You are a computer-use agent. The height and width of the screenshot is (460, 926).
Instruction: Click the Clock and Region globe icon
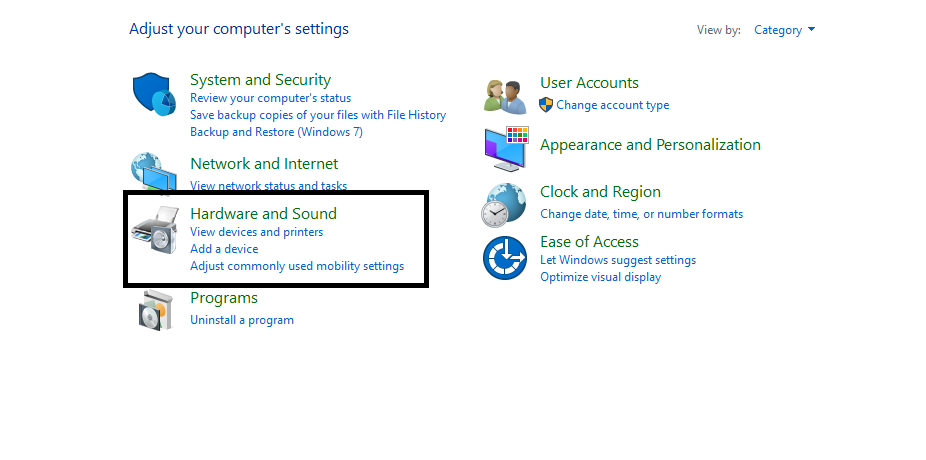(x=503, y=205)
